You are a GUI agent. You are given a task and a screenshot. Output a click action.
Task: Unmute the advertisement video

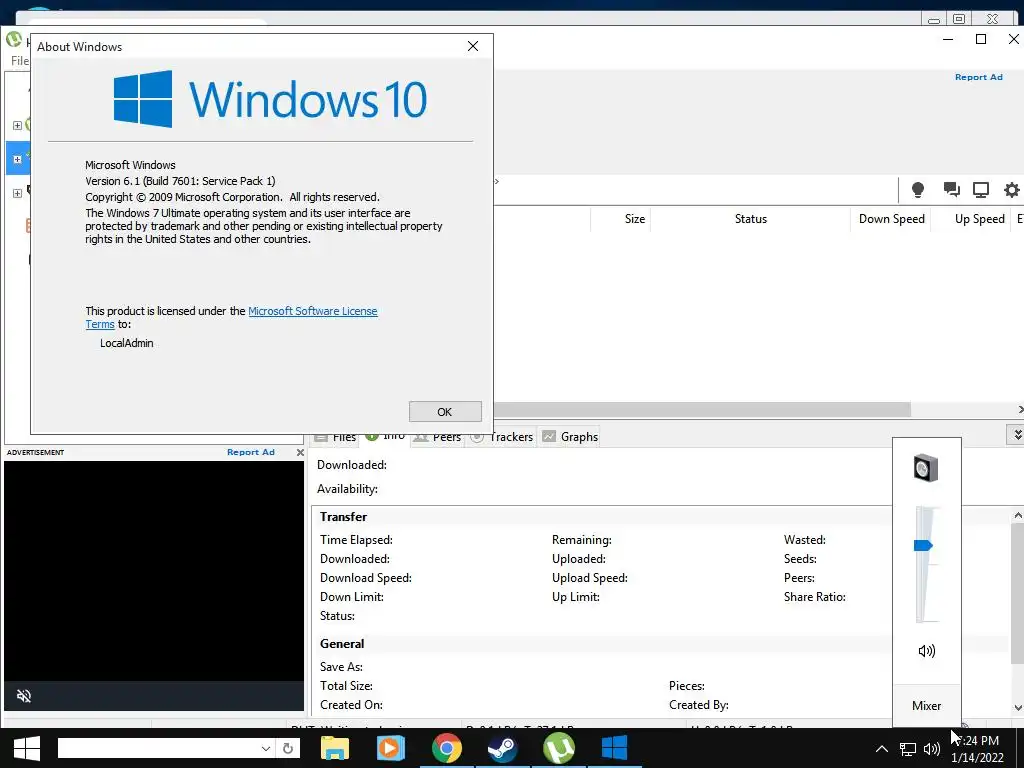[x=24, y=696]
